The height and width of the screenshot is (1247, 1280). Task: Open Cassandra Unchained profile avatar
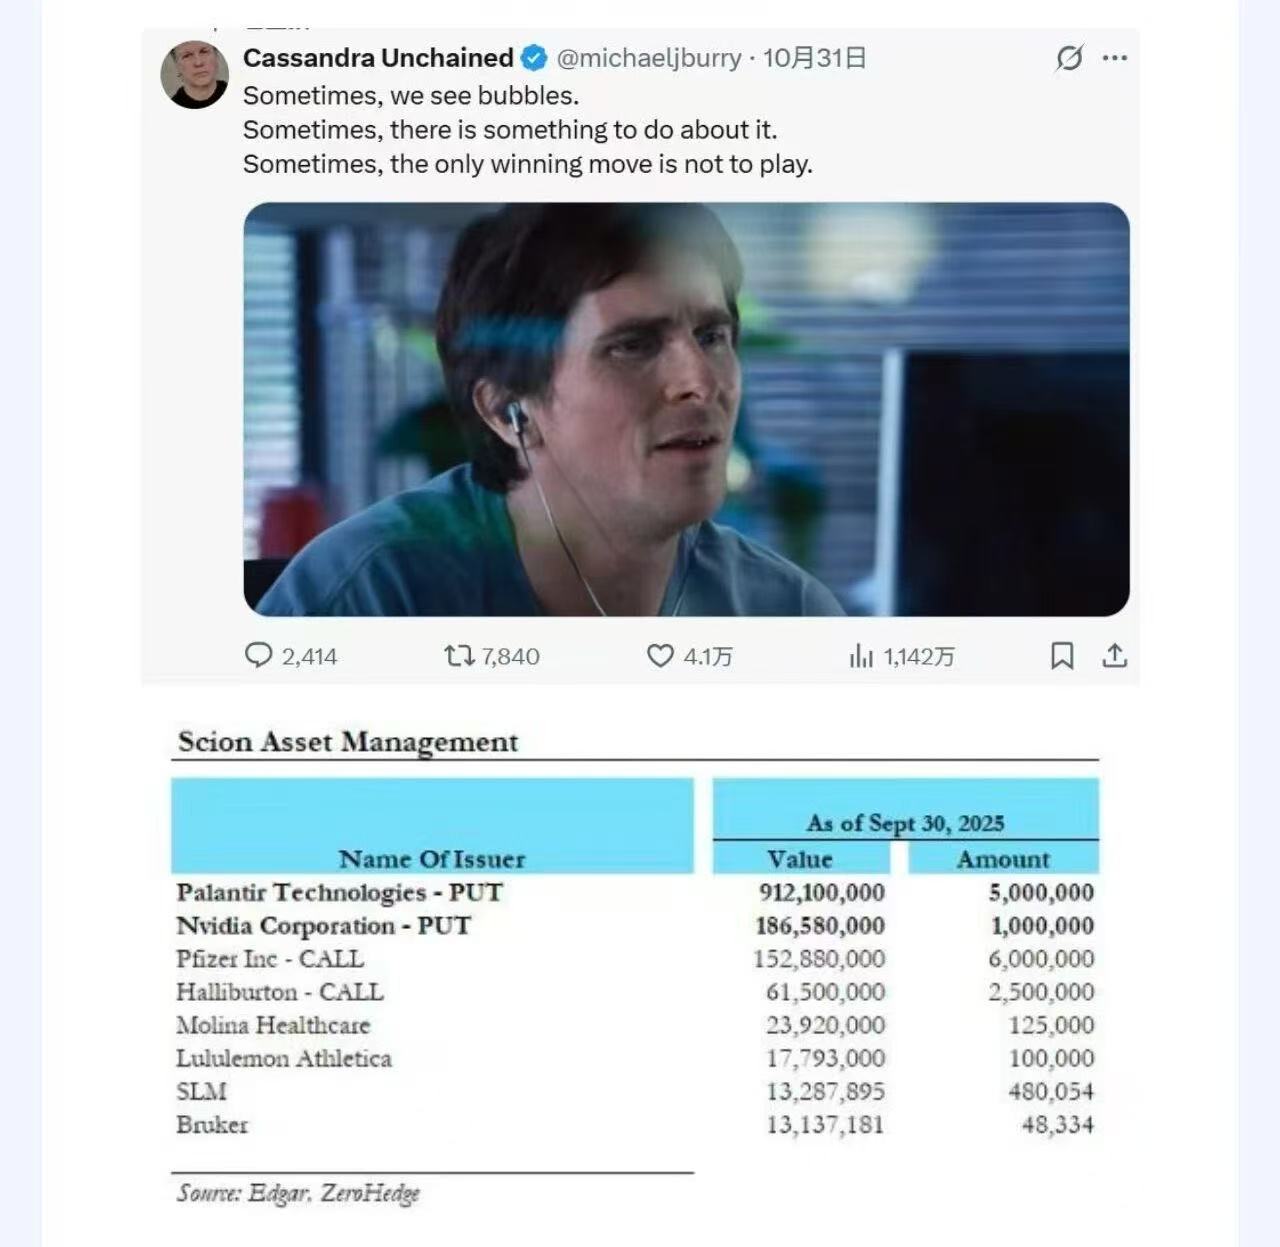tap(194, 75)
